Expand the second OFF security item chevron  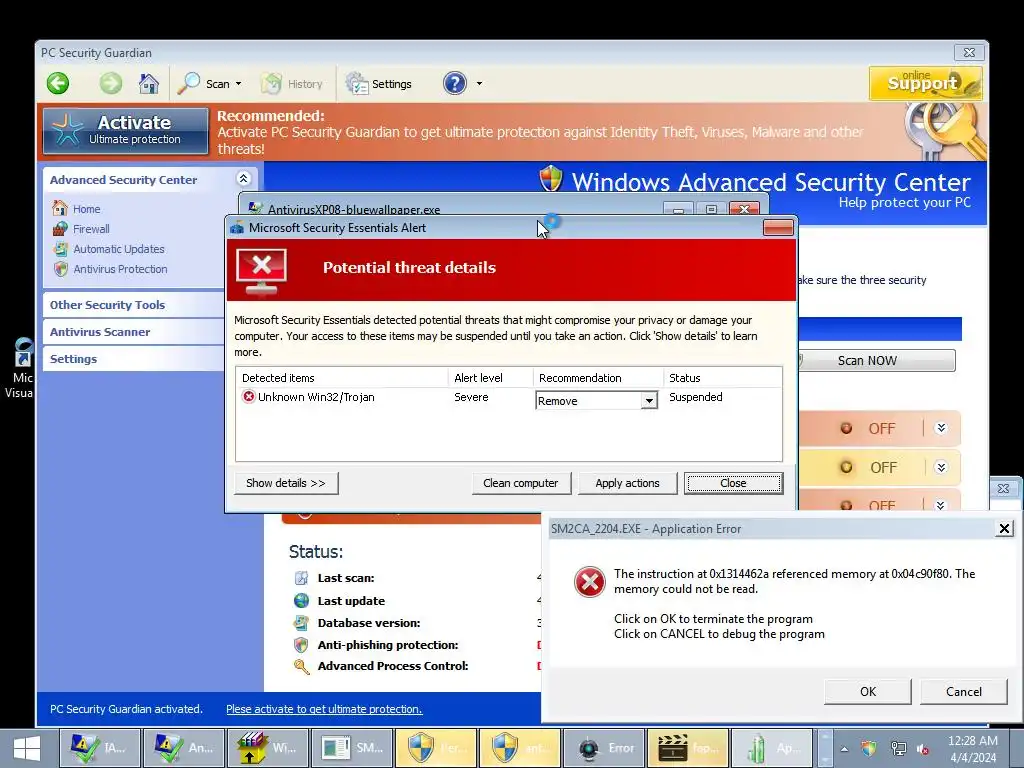[x=941, y=468]
